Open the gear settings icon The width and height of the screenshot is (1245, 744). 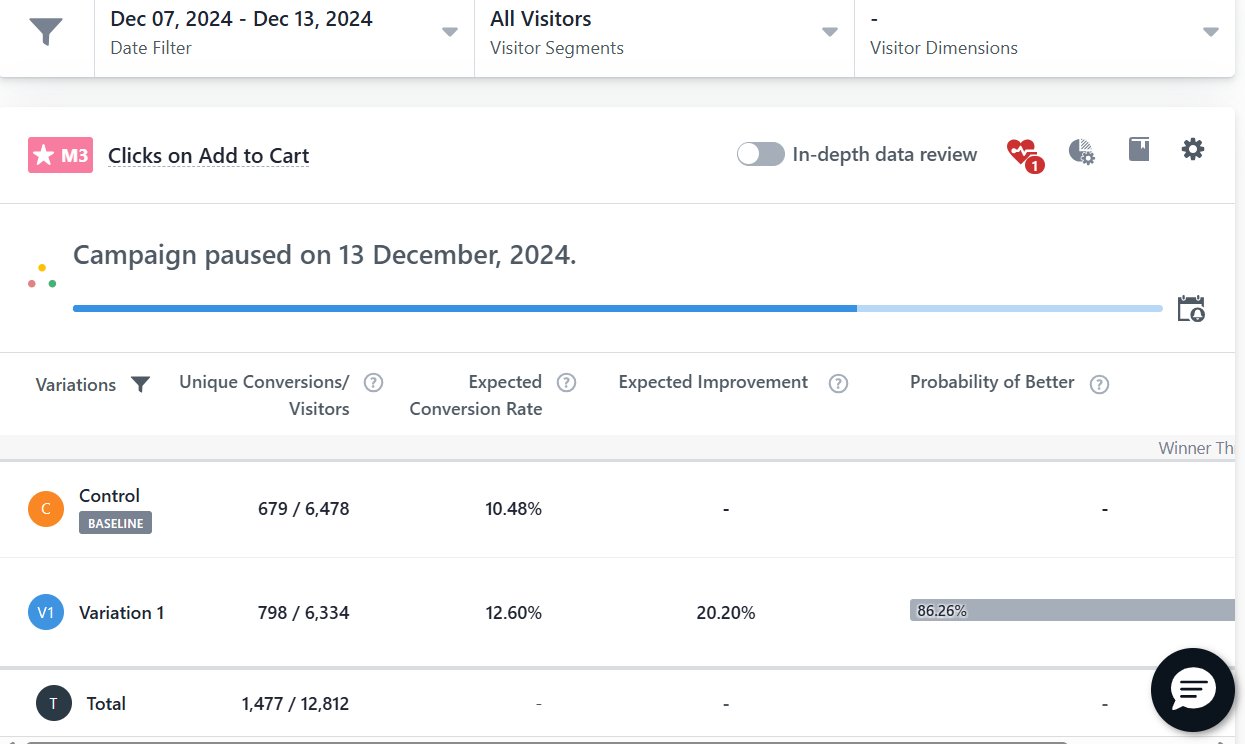click(1193, 150)
